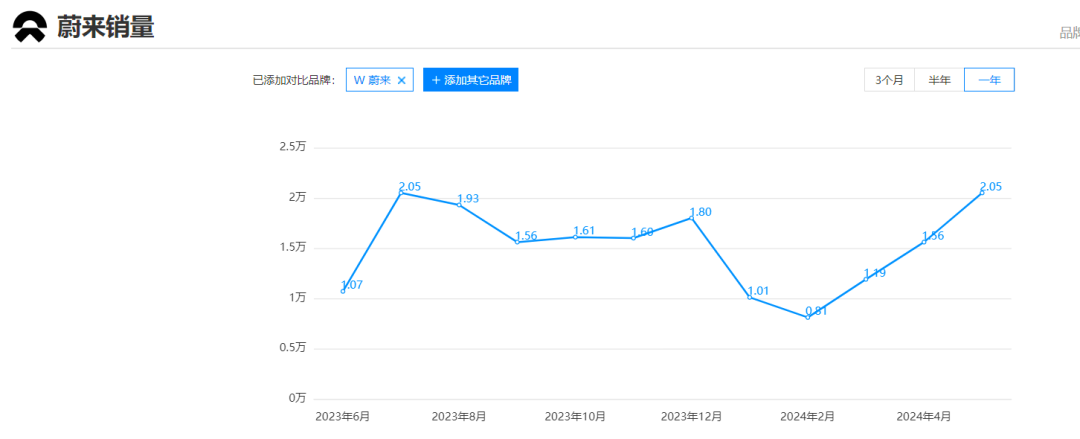Choose the 一年 time range tab
Screen dimensions: 1080x439
point(989,80)
